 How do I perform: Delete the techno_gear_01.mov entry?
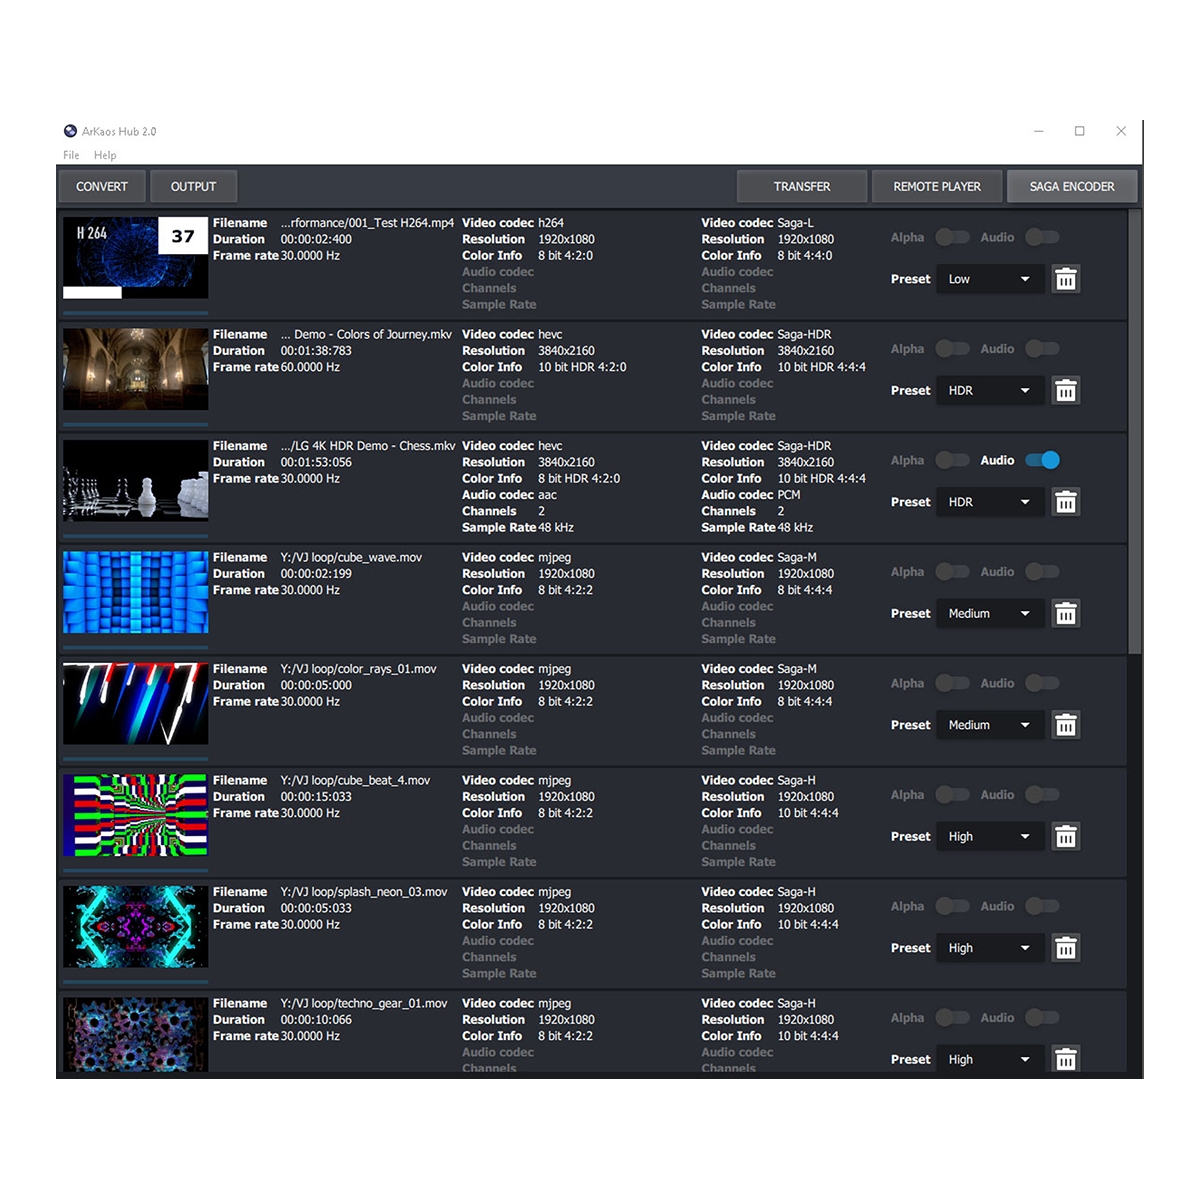pos(1066,1059)
